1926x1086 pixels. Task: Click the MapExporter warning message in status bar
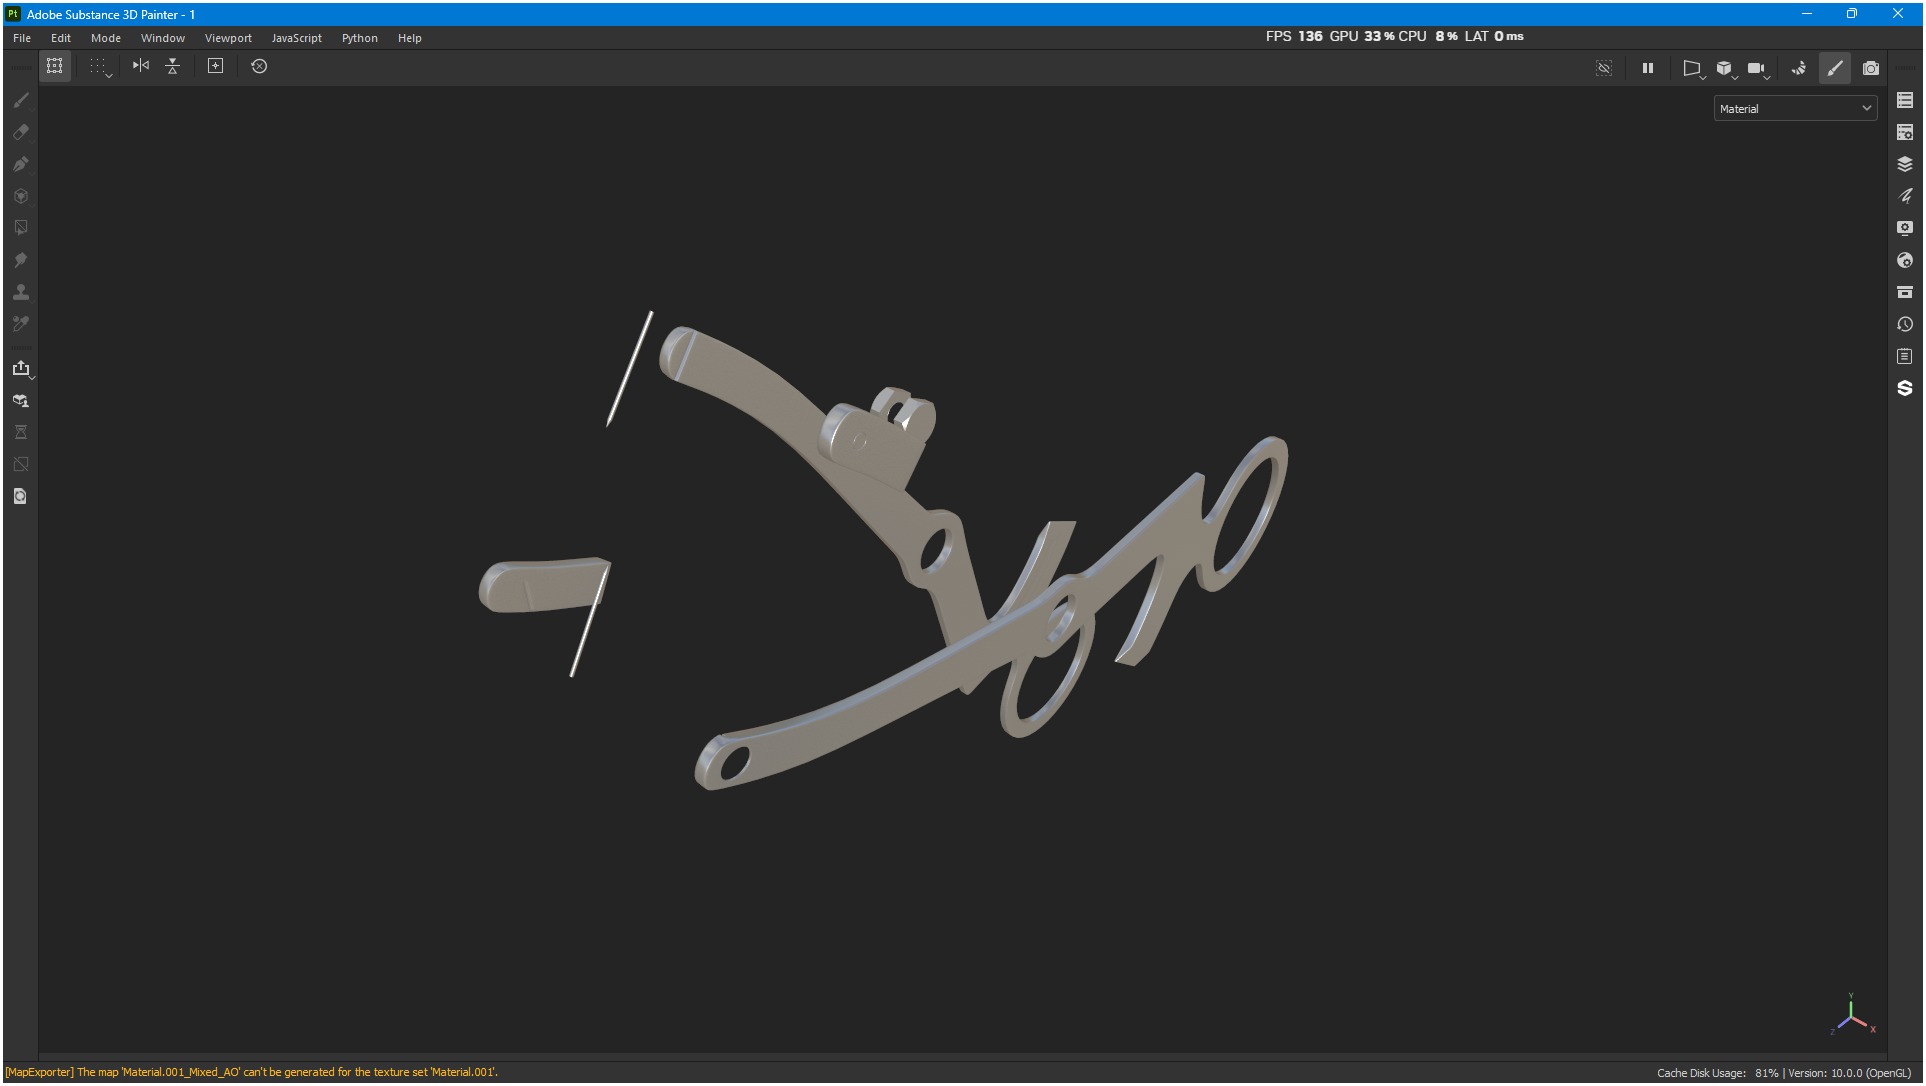(251, 1072)
